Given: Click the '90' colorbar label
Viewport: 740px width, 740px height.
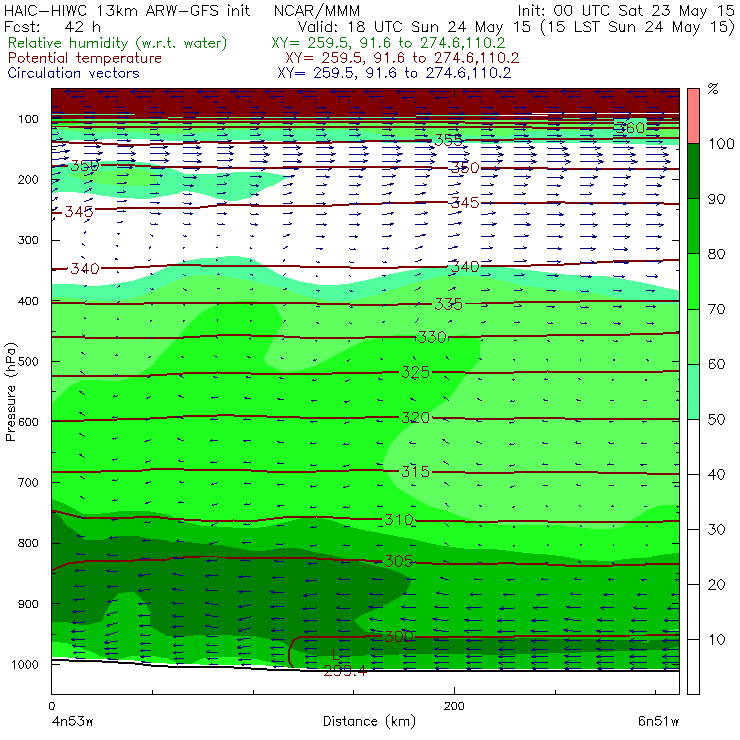Looking at the screenshot, I should tap(716, 199).
